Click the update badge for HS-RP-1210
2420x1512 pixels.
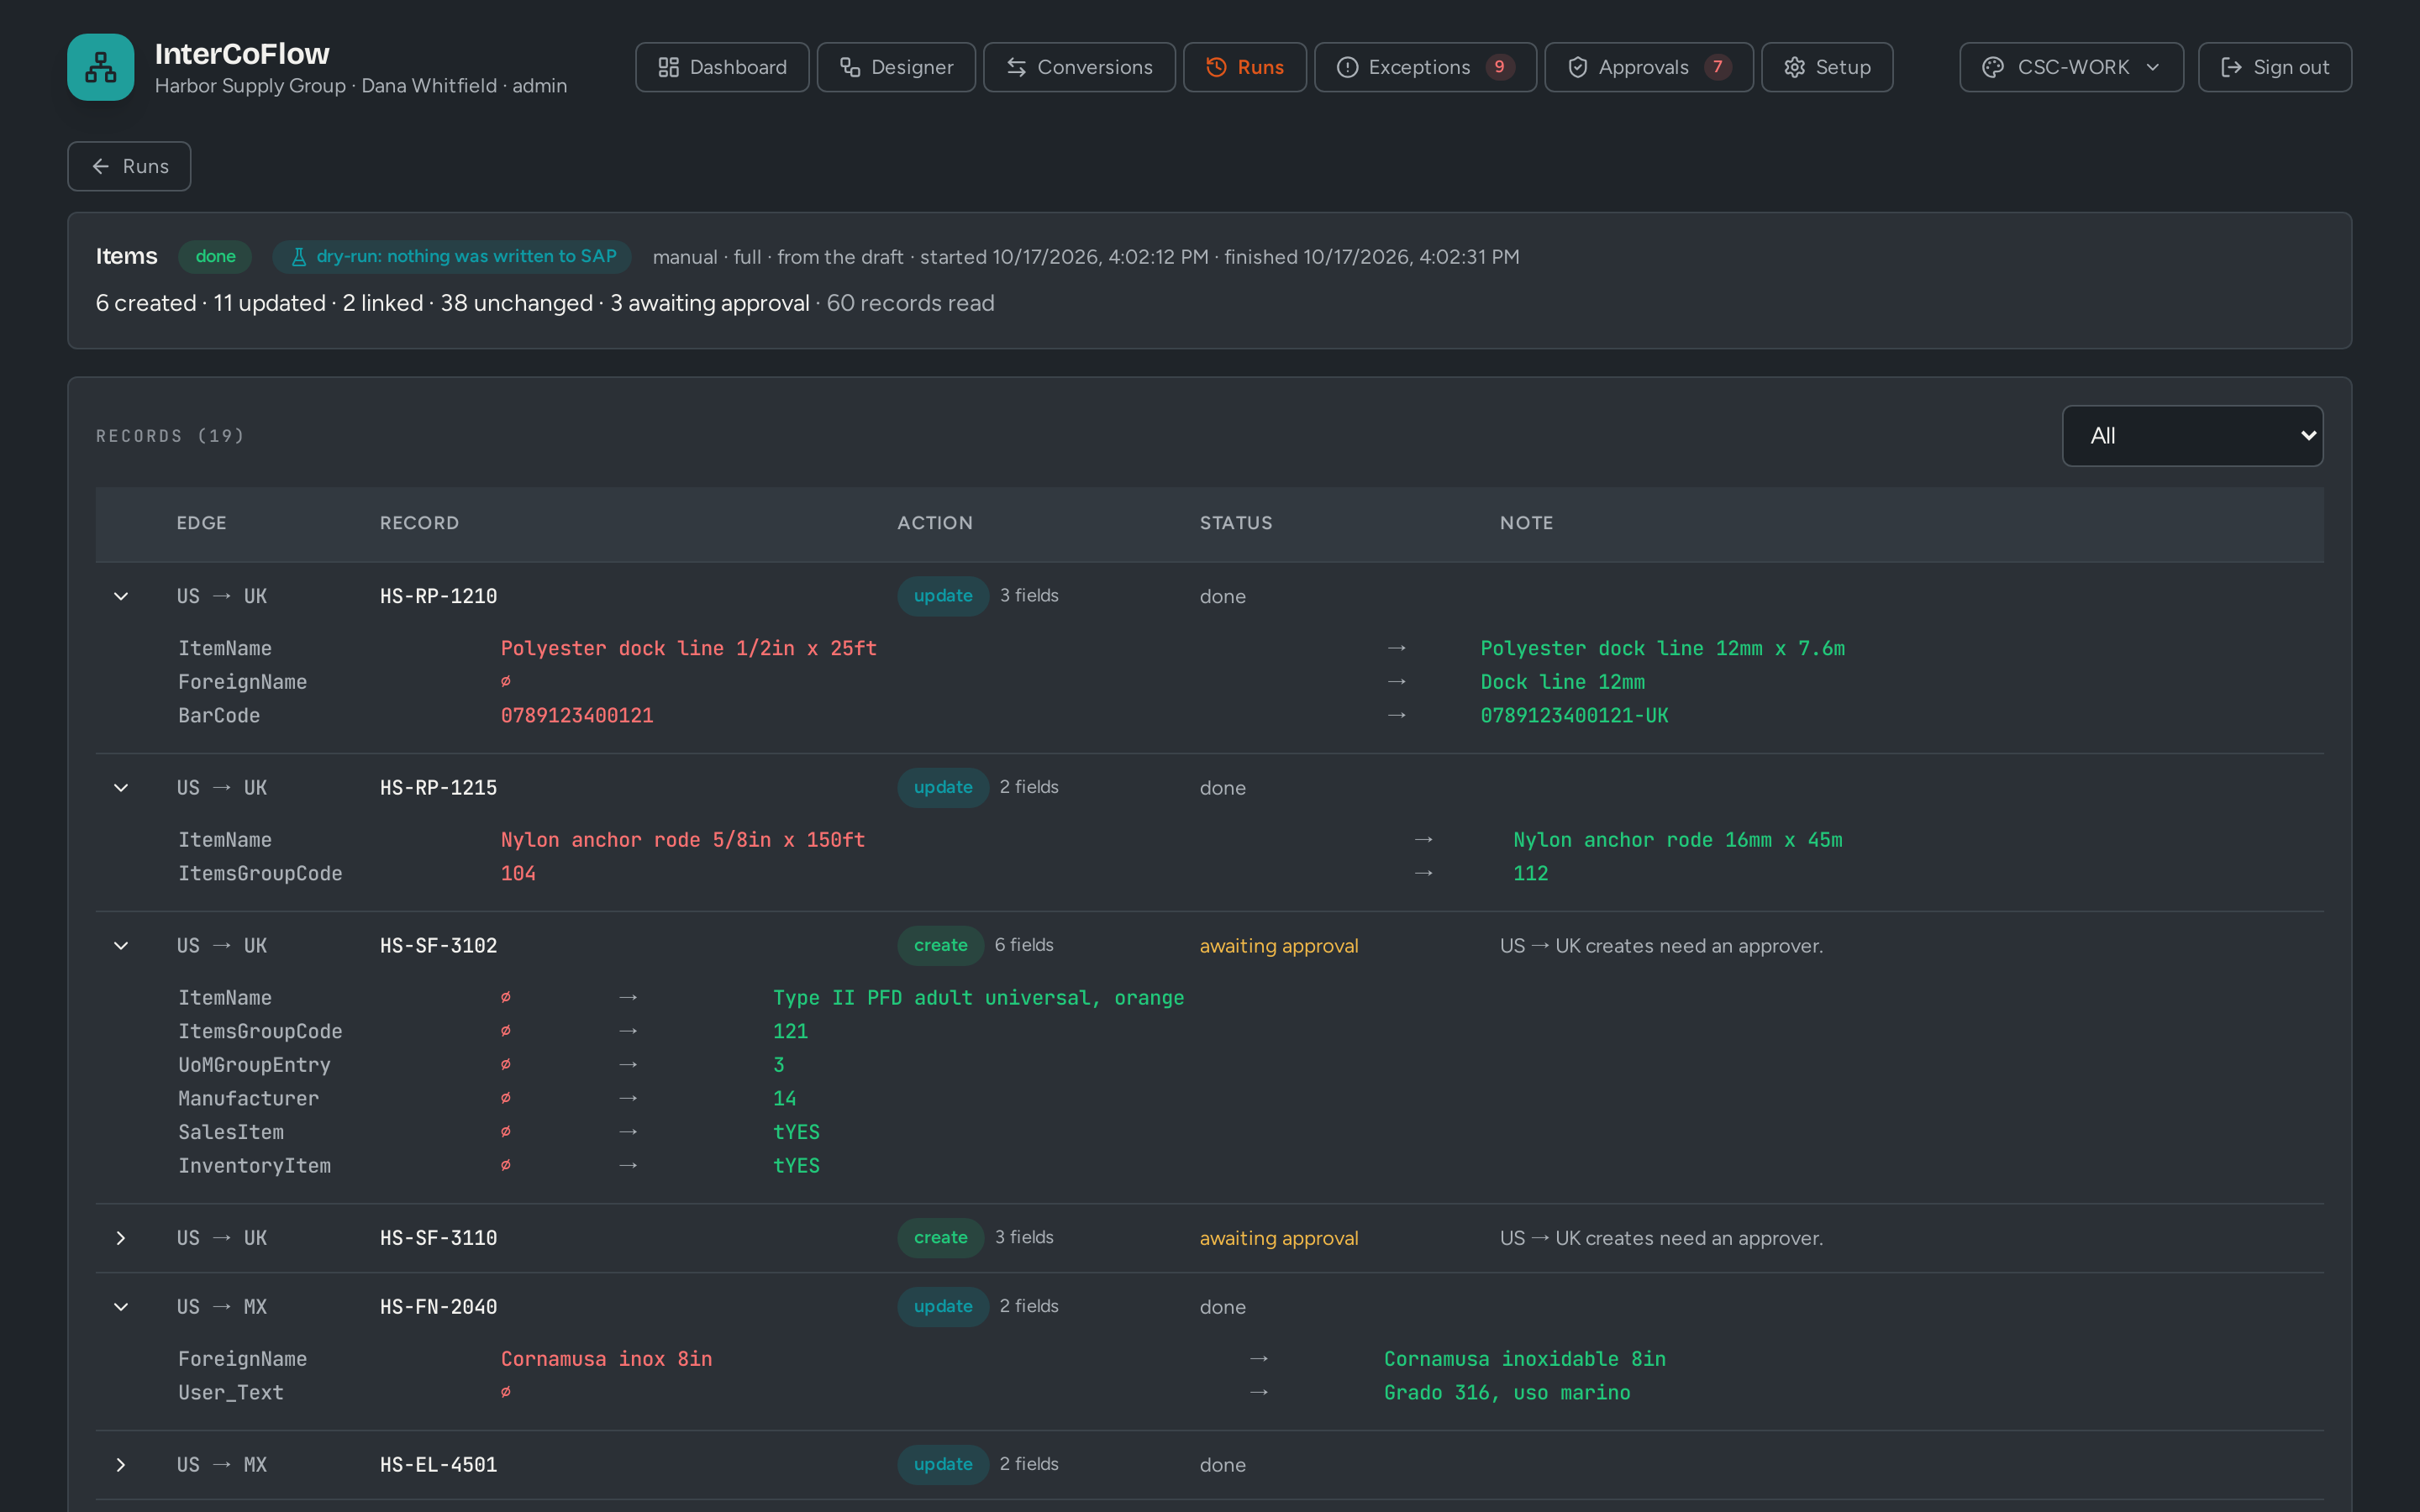(942, 596)
